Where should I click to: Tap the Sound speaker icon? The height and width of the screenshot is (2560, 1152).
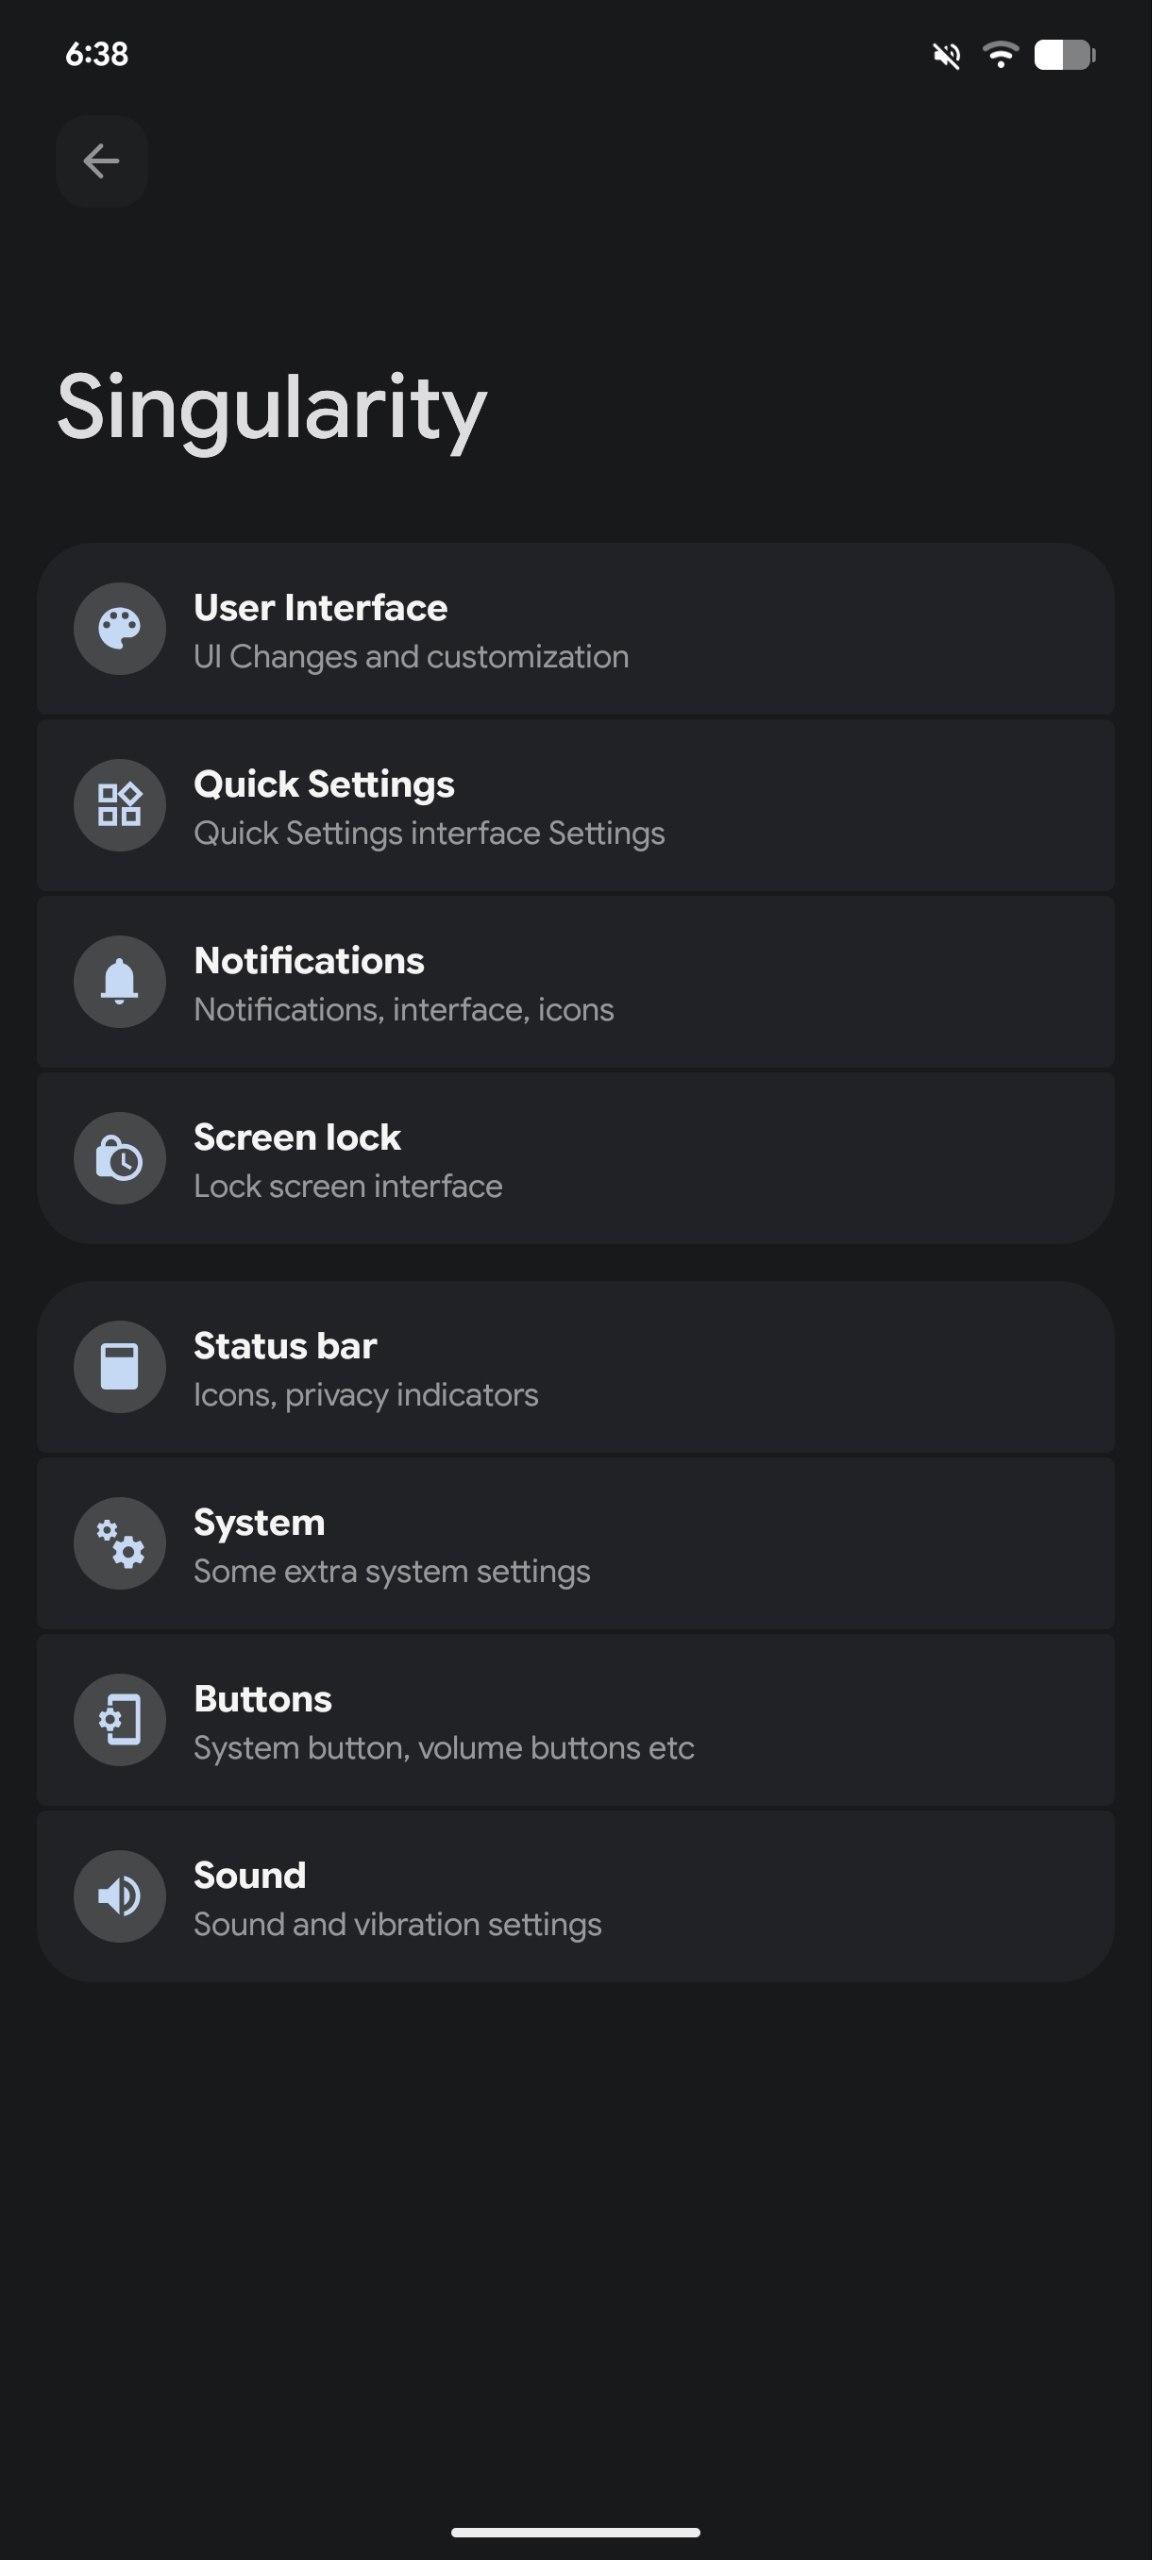[120, 1896]
